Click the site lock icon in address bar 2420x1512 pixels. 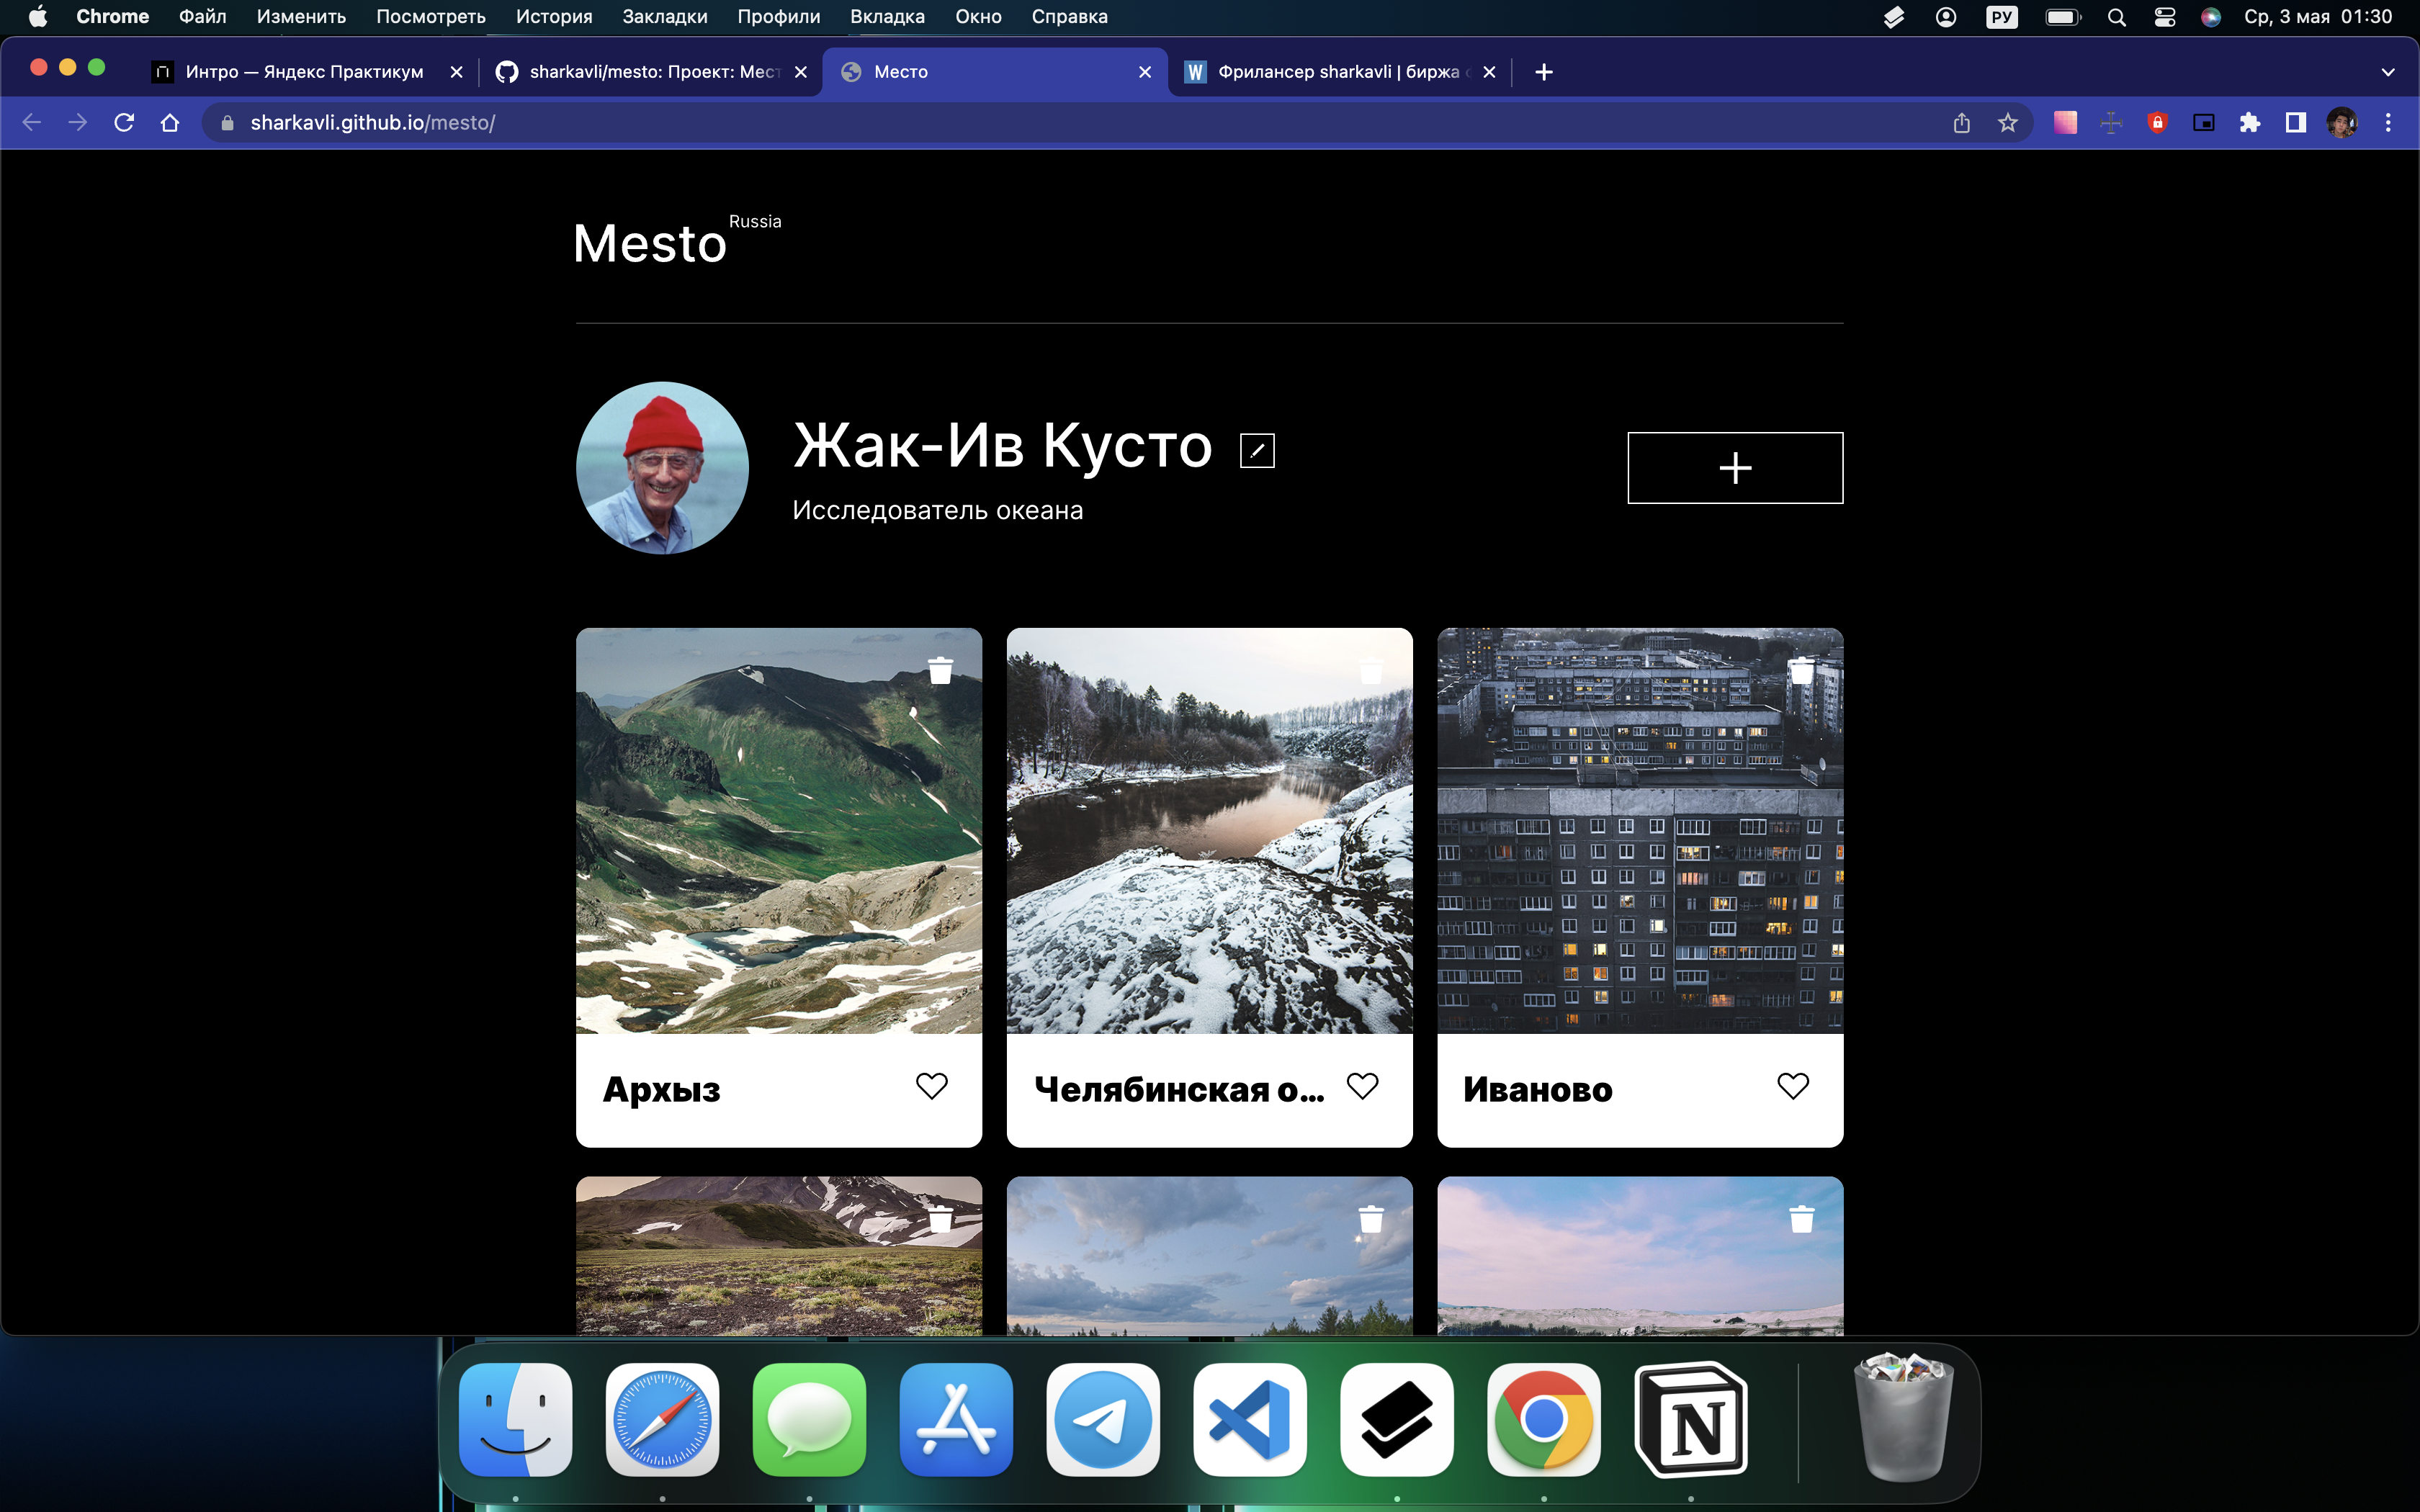click(x=227, y=123)
